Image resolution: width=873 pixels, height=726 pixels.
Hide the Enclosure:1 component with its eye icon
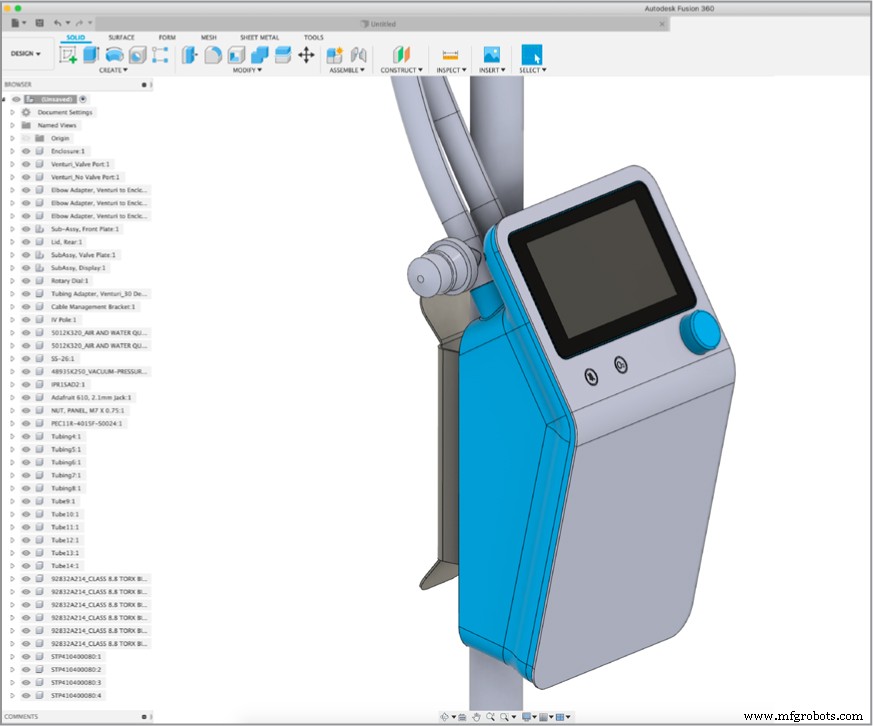(x=25, y=151)
